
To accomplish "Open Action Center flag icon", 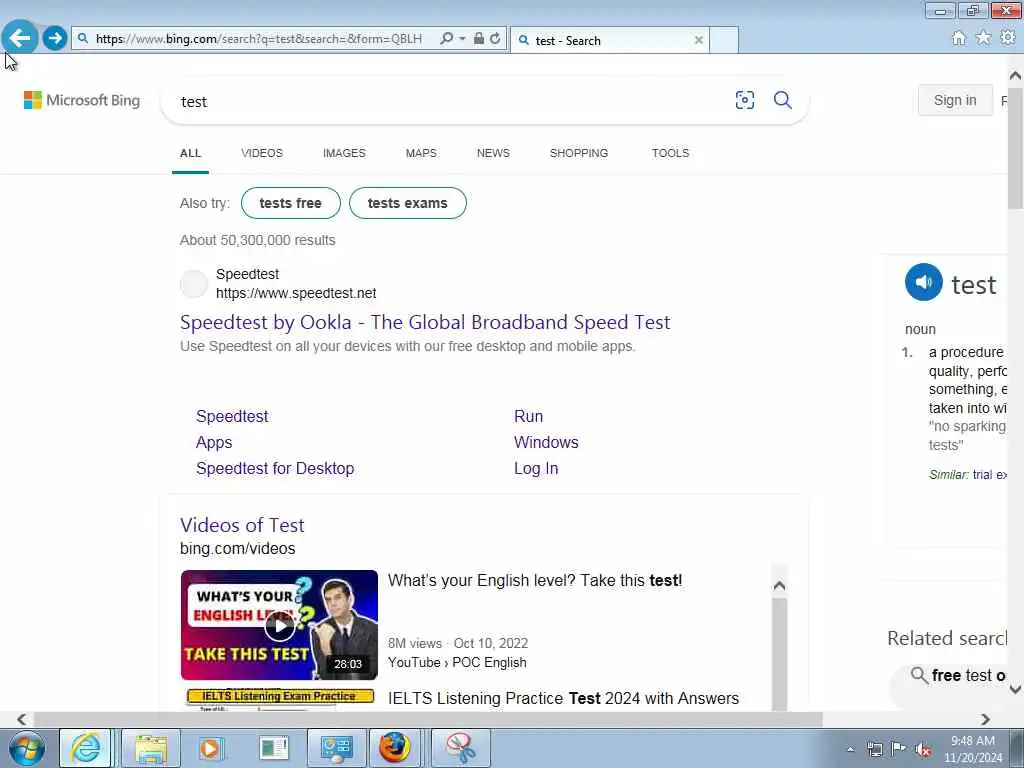I will point(899,749).
